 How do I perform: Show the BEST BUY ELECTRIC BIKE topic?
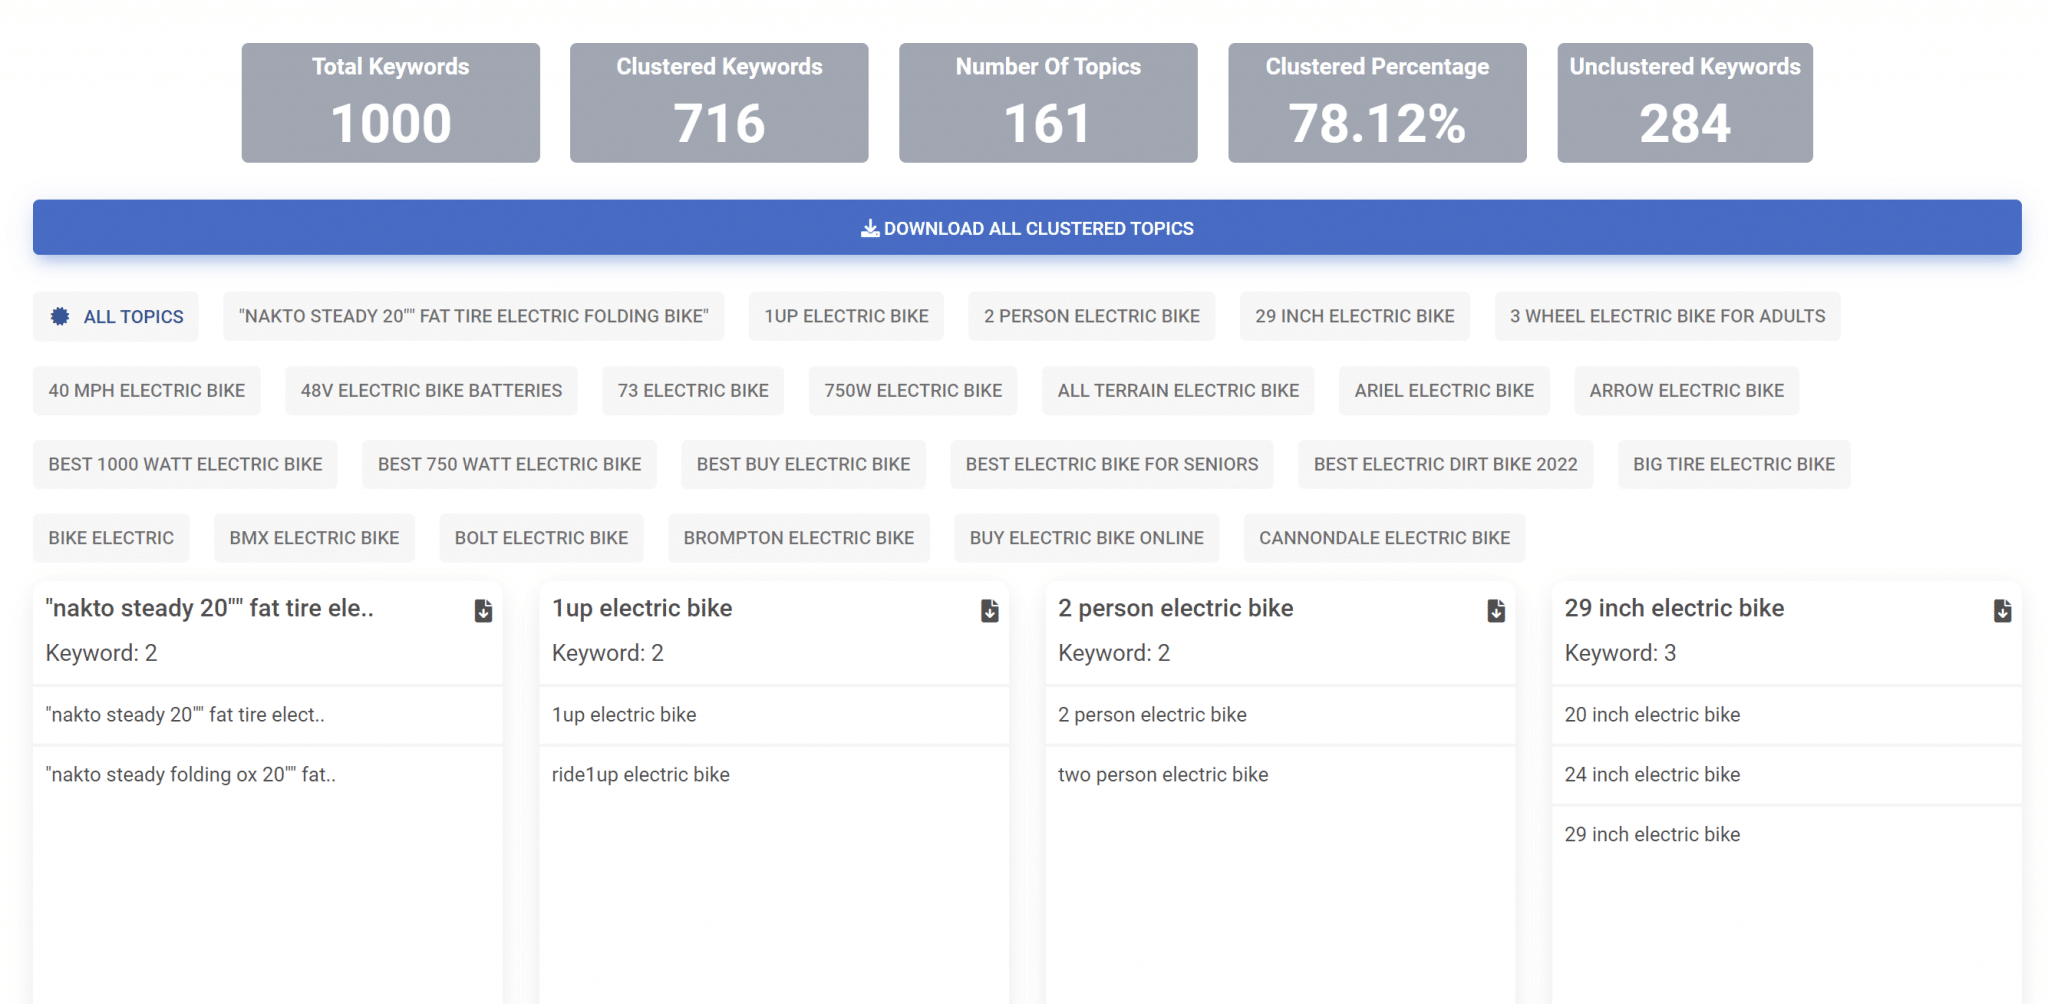803,465
